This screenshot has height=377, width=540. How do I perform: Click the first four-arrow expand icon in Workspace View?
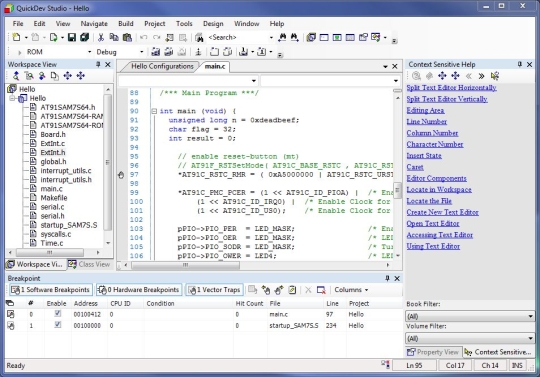tap(68, 76)
